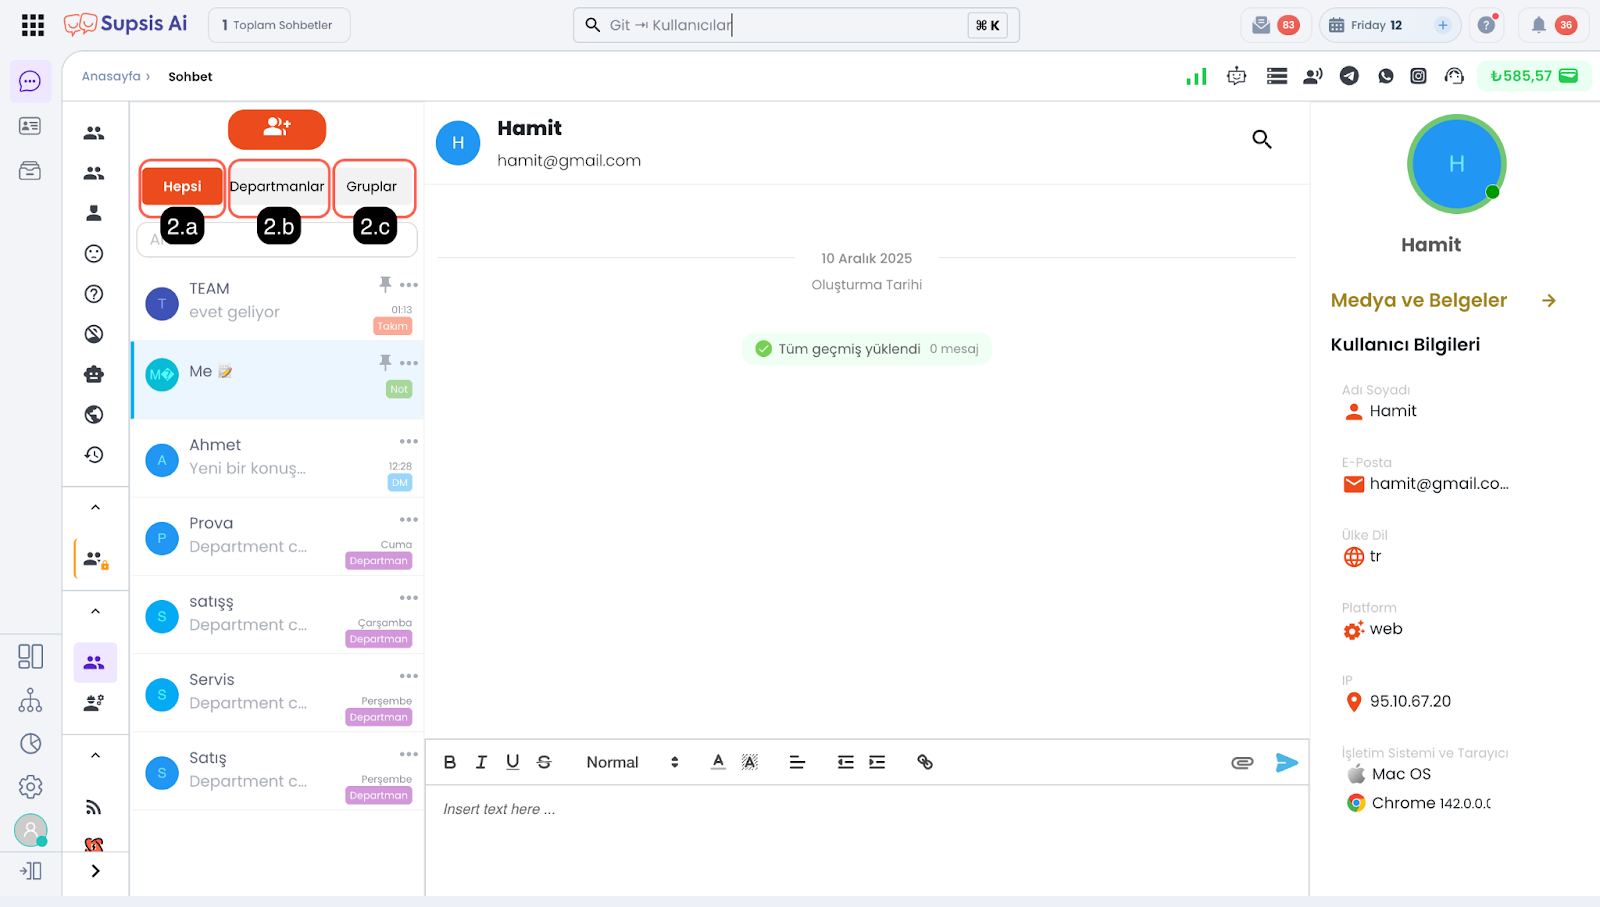This screenshot has width=1600, height=907.
Task: Switch to the Gruplar tab
Action: pyautogui.click(x=372, y=187)
